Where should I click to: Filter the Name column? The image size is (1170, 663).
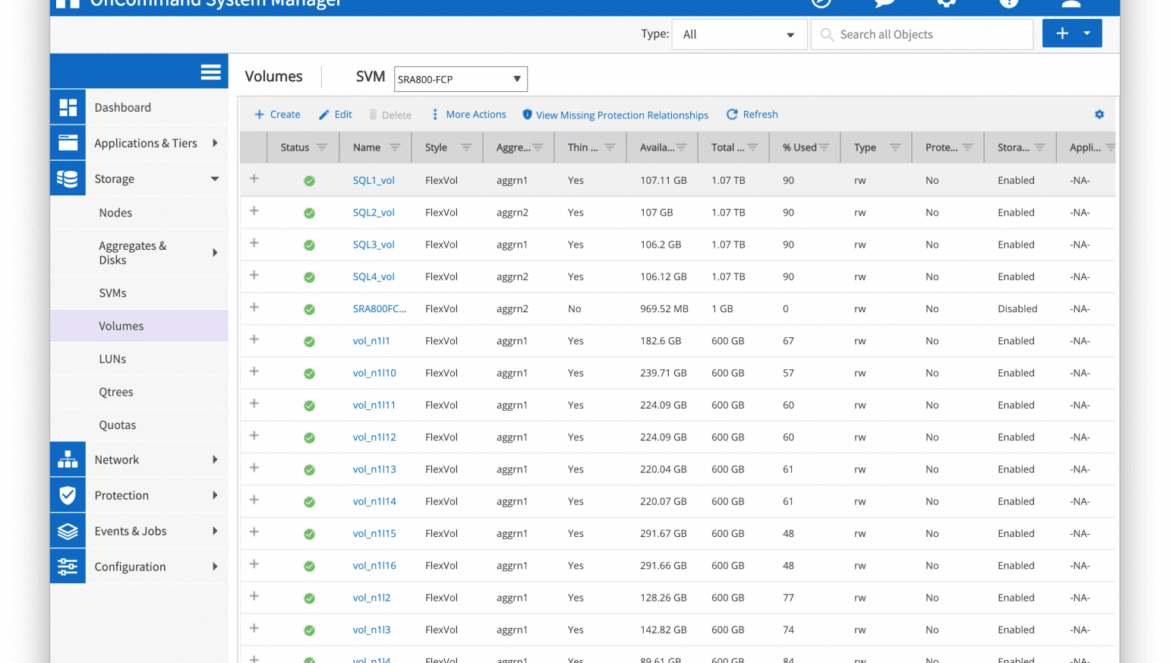pyautogui.click(x=395, y=147)
